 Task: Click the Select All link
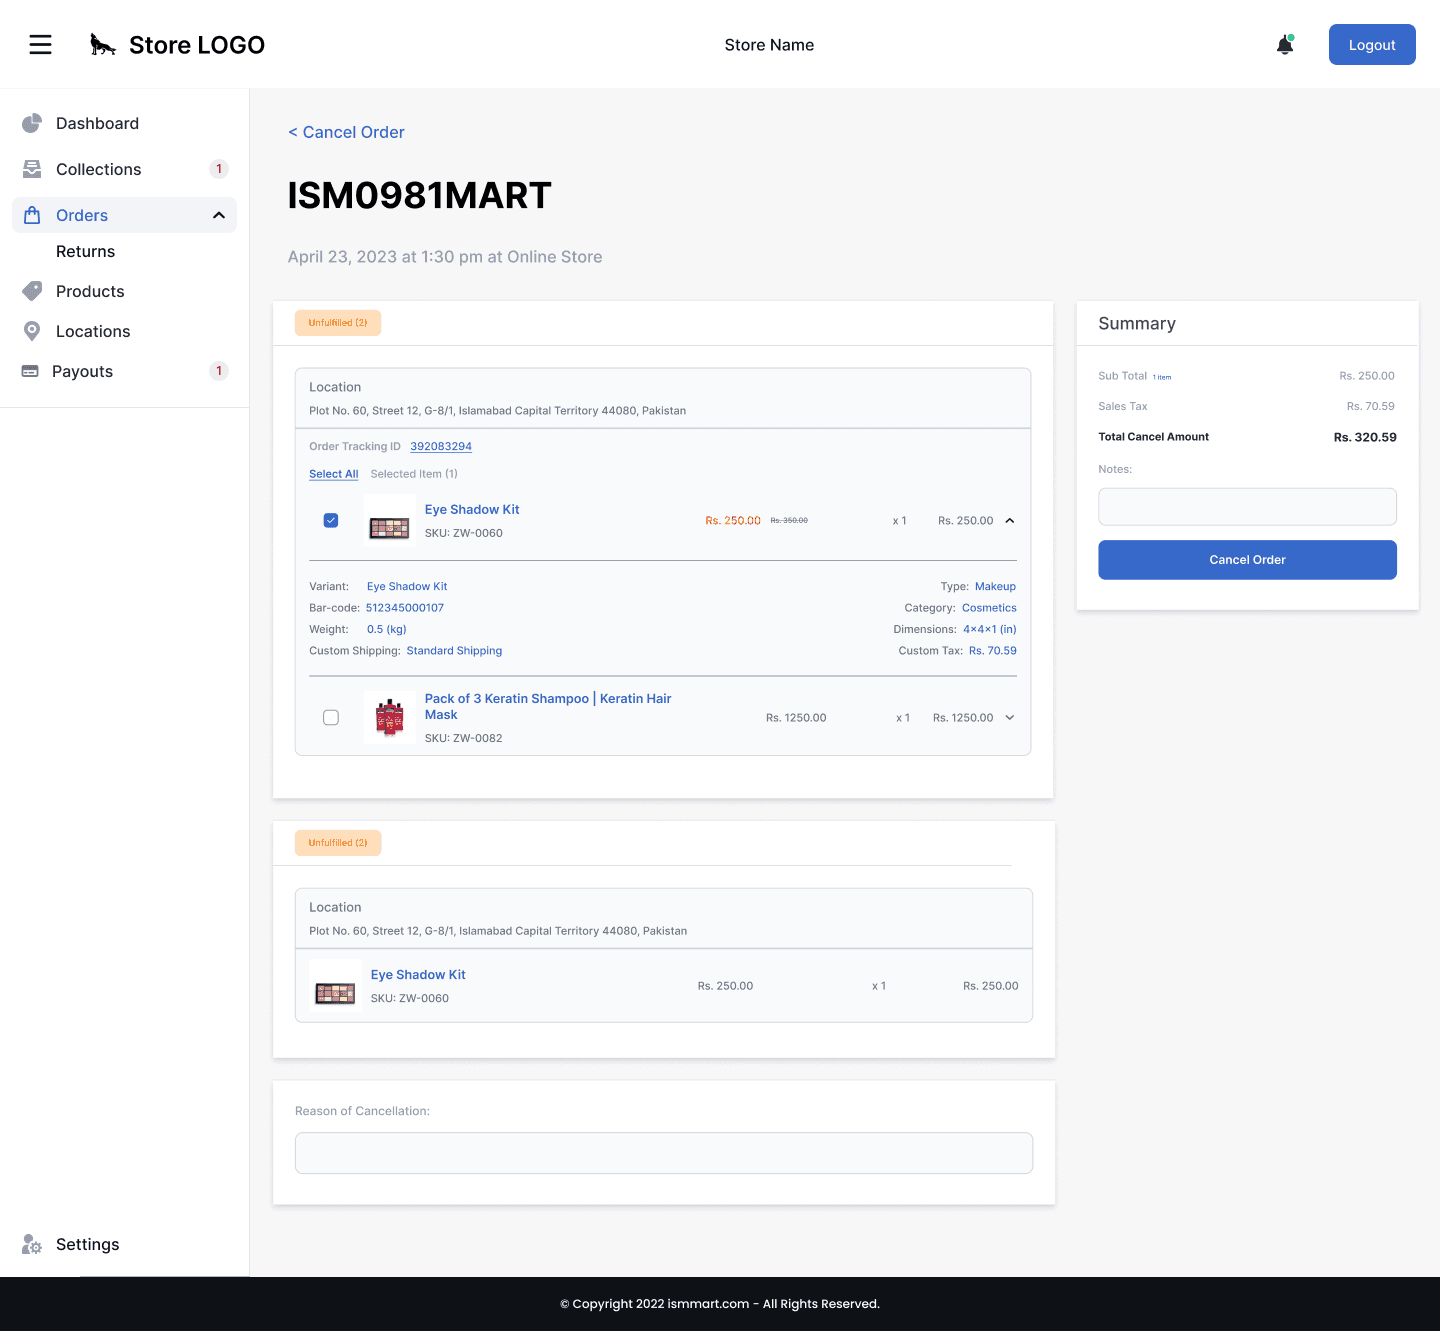coord(333,474)
